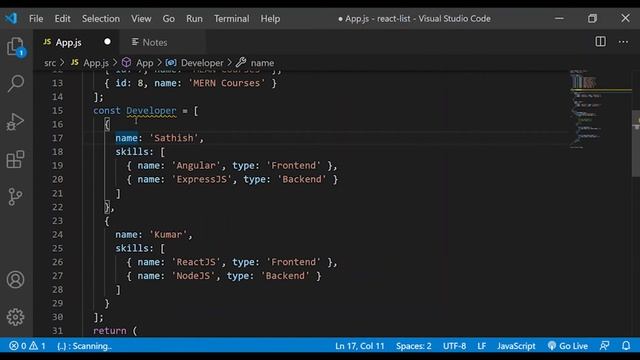Split the editor to the right

point(600,42)
